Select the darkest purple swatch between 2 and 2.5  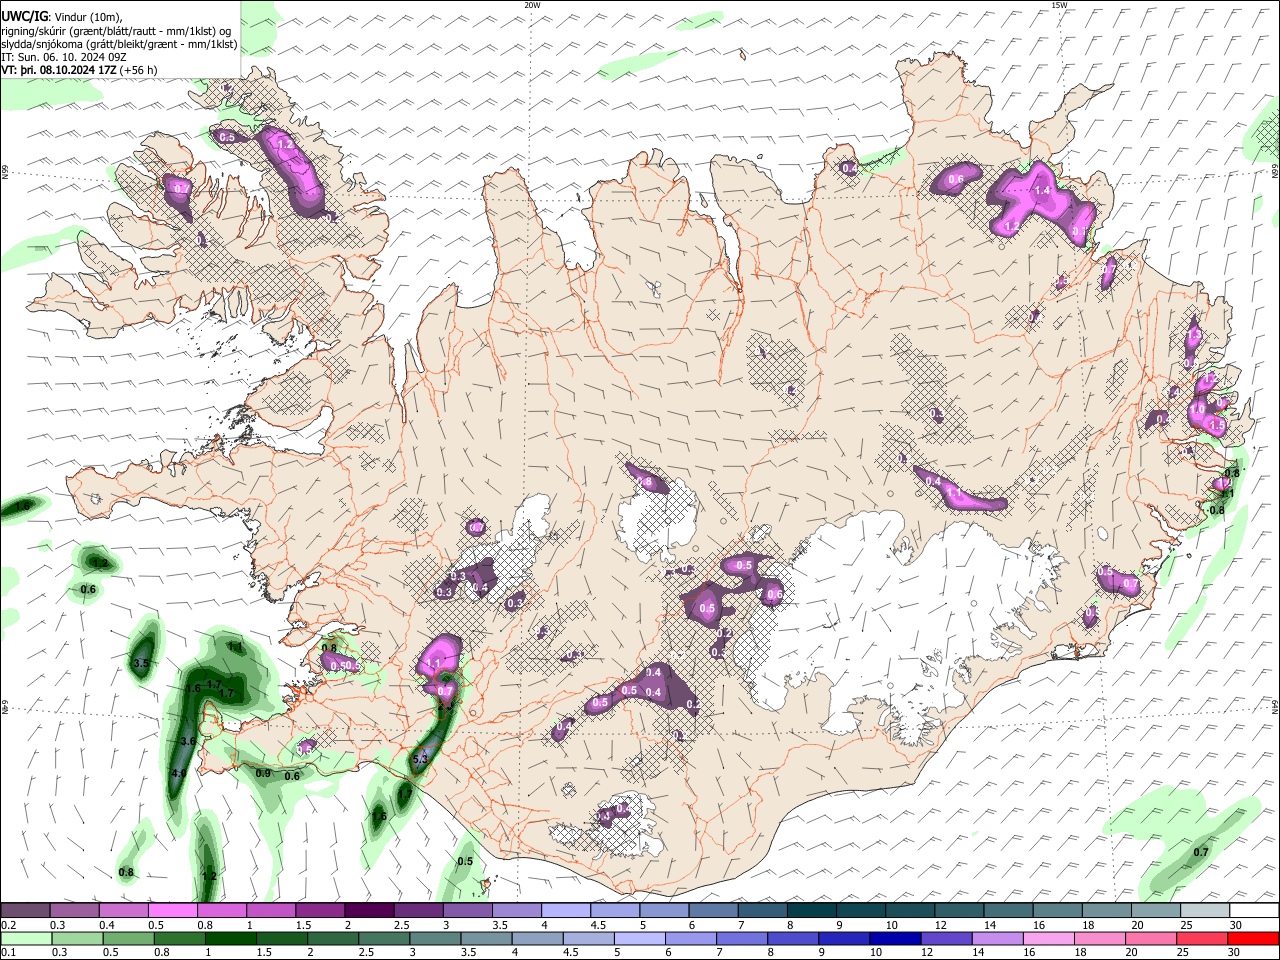(x=369, y=910)
